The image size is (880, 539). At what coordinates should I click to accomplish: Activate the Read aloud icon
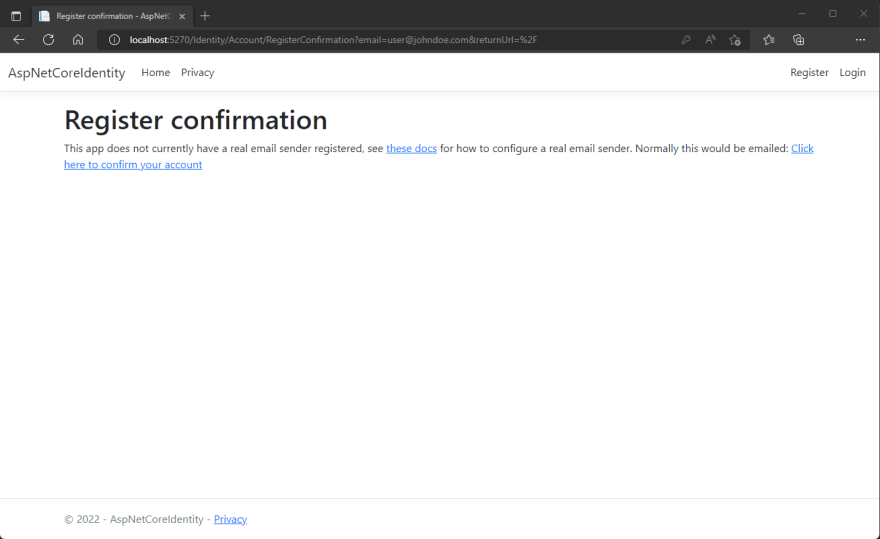coord(711,40)
